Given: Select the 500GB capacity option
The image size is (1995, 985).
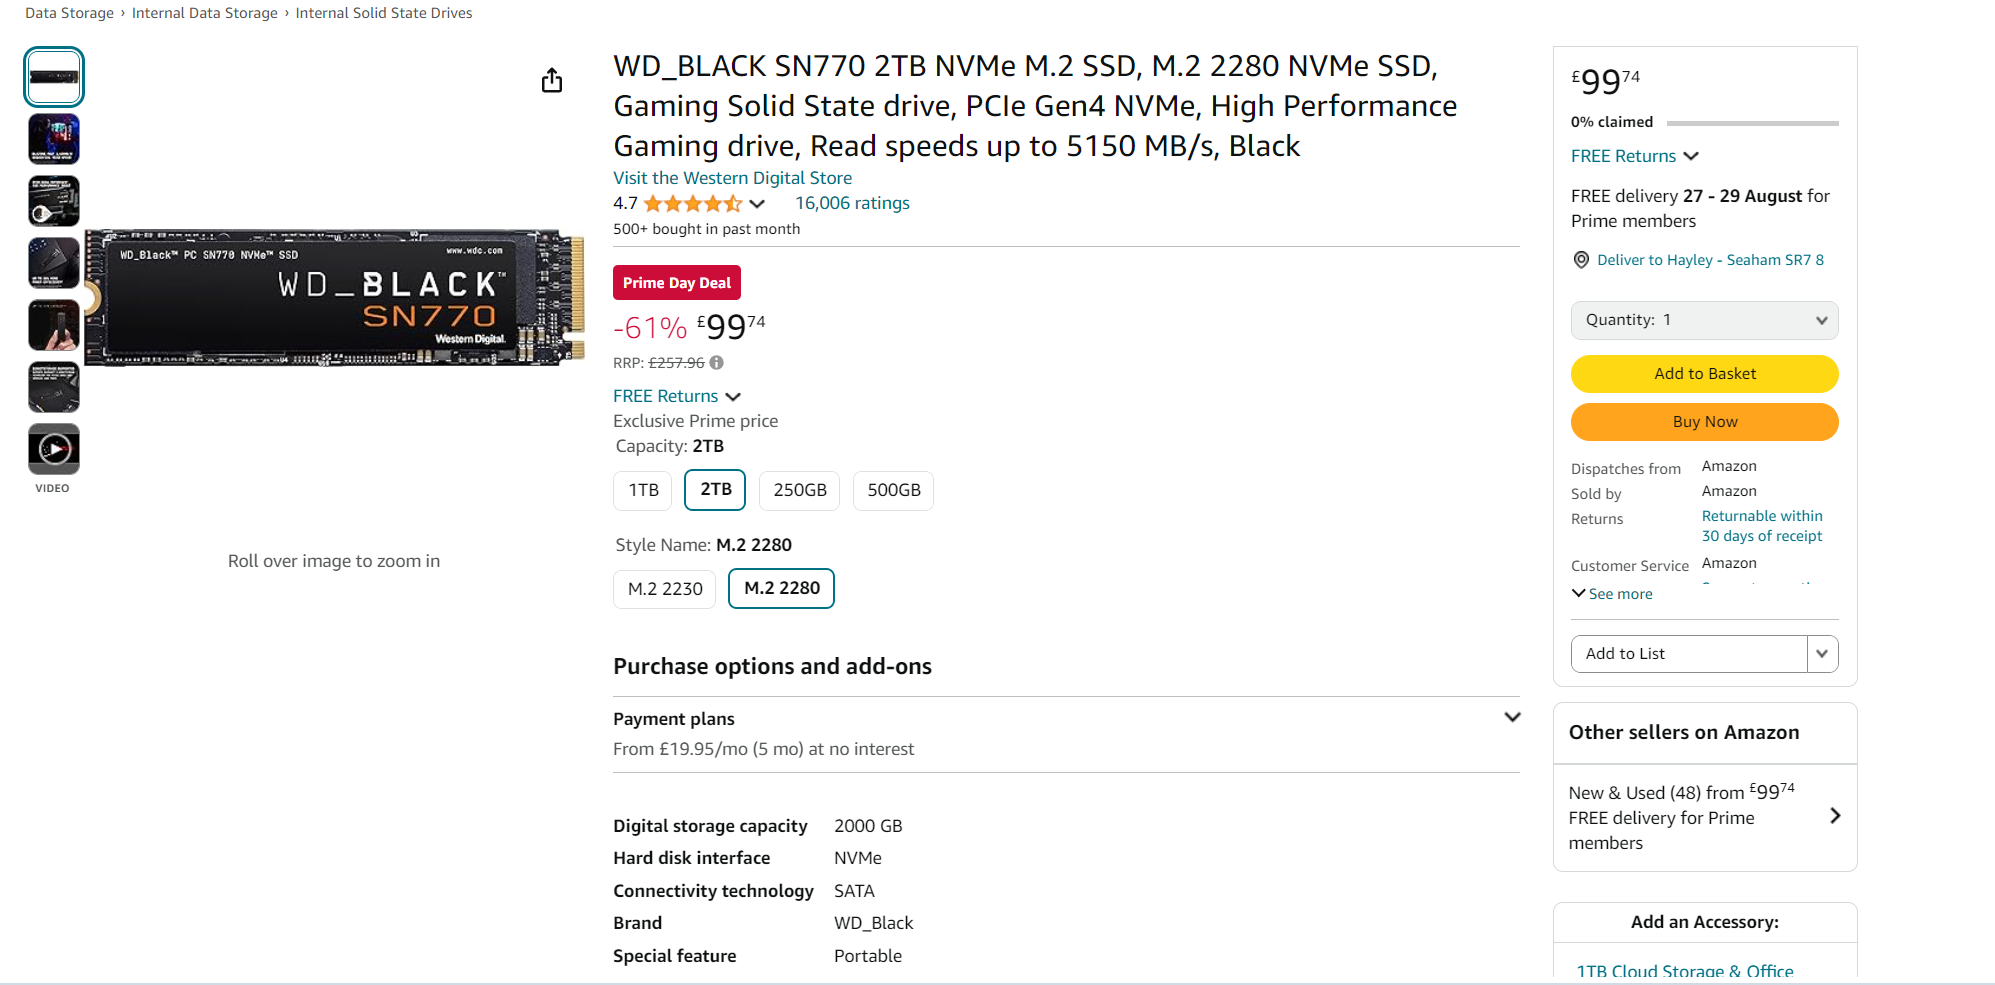Looking at the screenshot, I should point(894,490).
